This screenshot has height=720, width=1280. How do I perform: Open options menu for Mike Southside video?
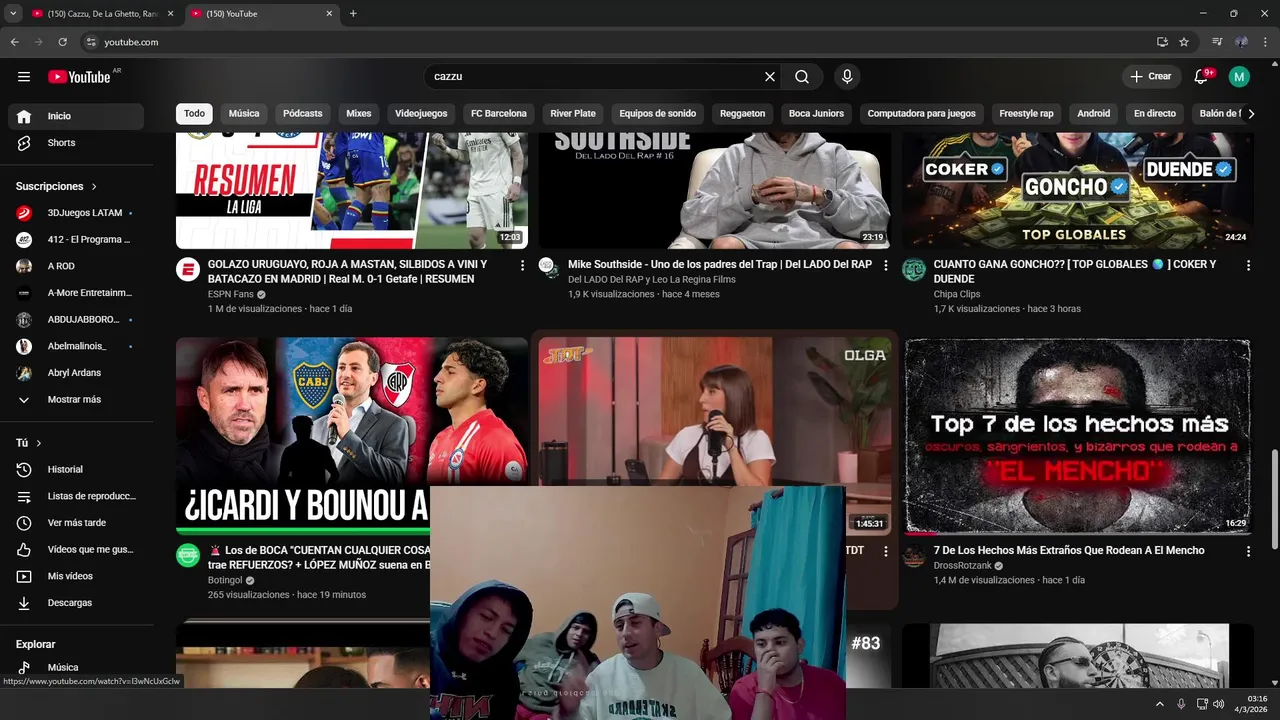[x=885, y=265]
